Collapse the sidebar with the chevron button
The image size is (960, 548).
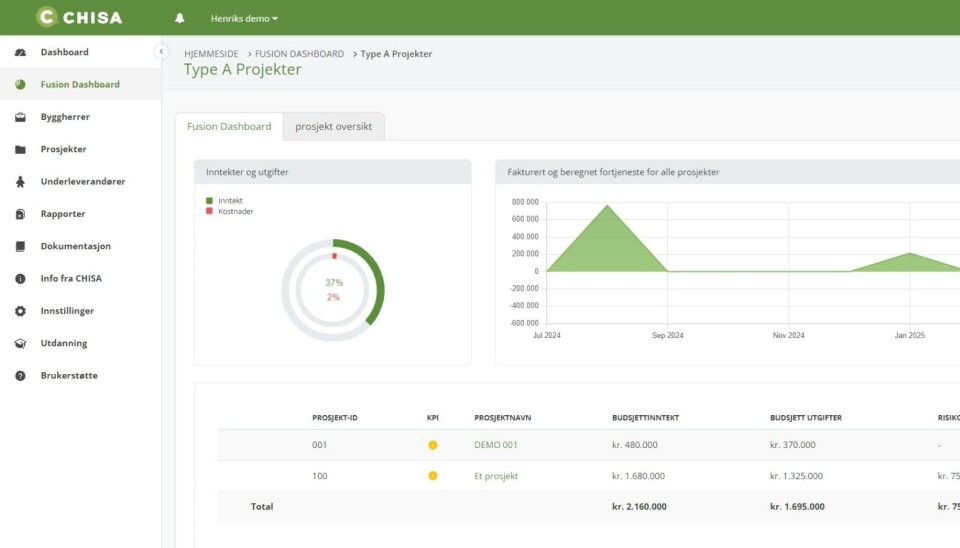click(161, 51)
